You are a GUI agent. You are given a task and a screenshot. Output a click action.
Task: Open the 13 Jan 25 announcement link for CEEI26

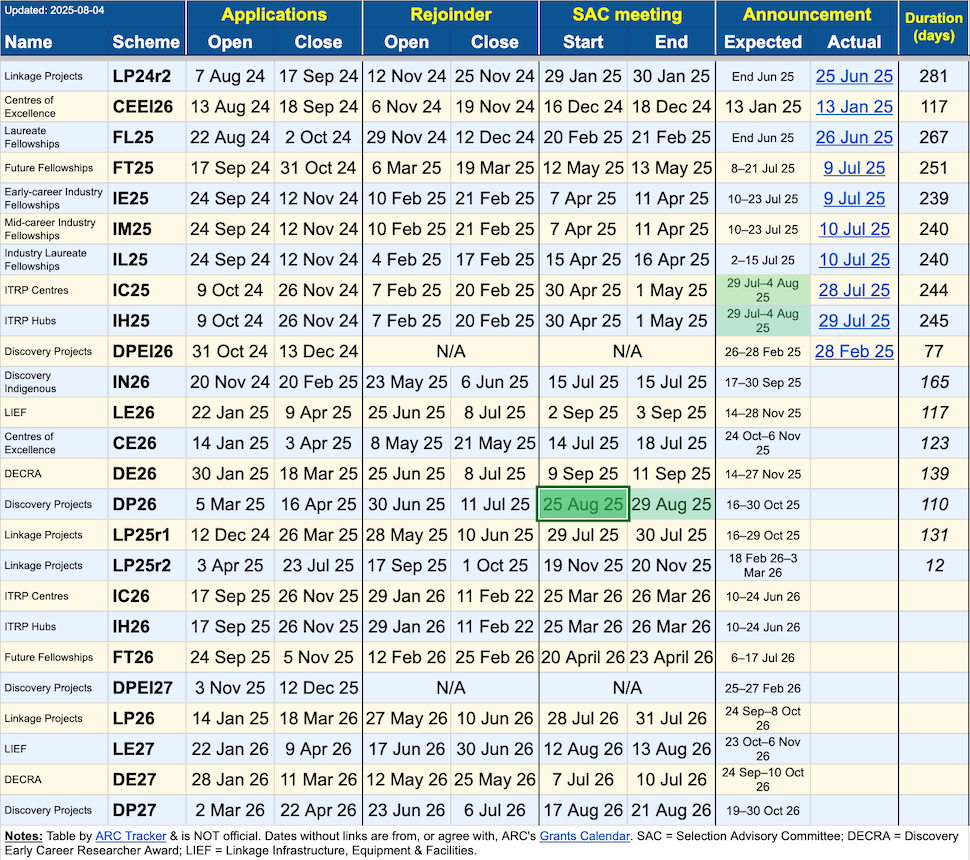(x=854, y=107)
